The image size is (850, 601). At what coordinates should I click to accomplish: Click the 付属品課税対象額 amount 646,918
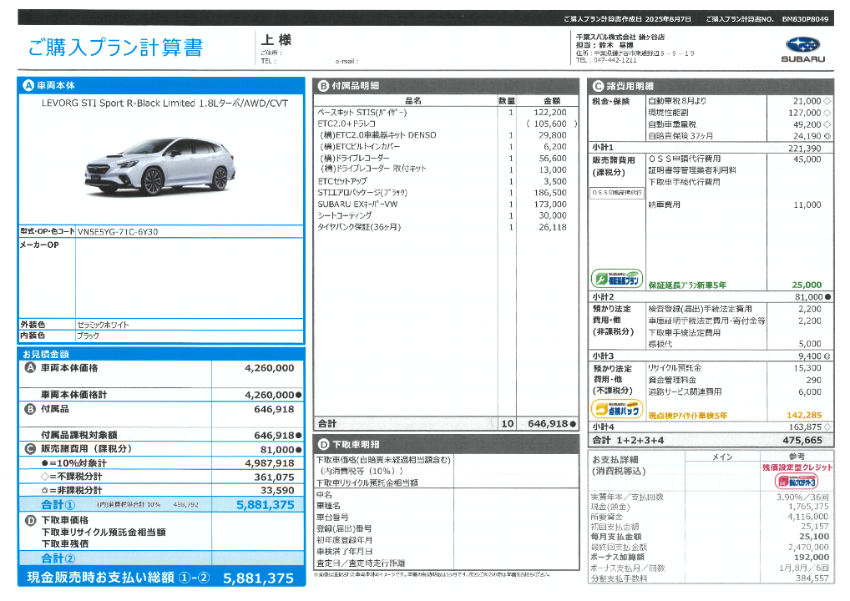[274, 435]
